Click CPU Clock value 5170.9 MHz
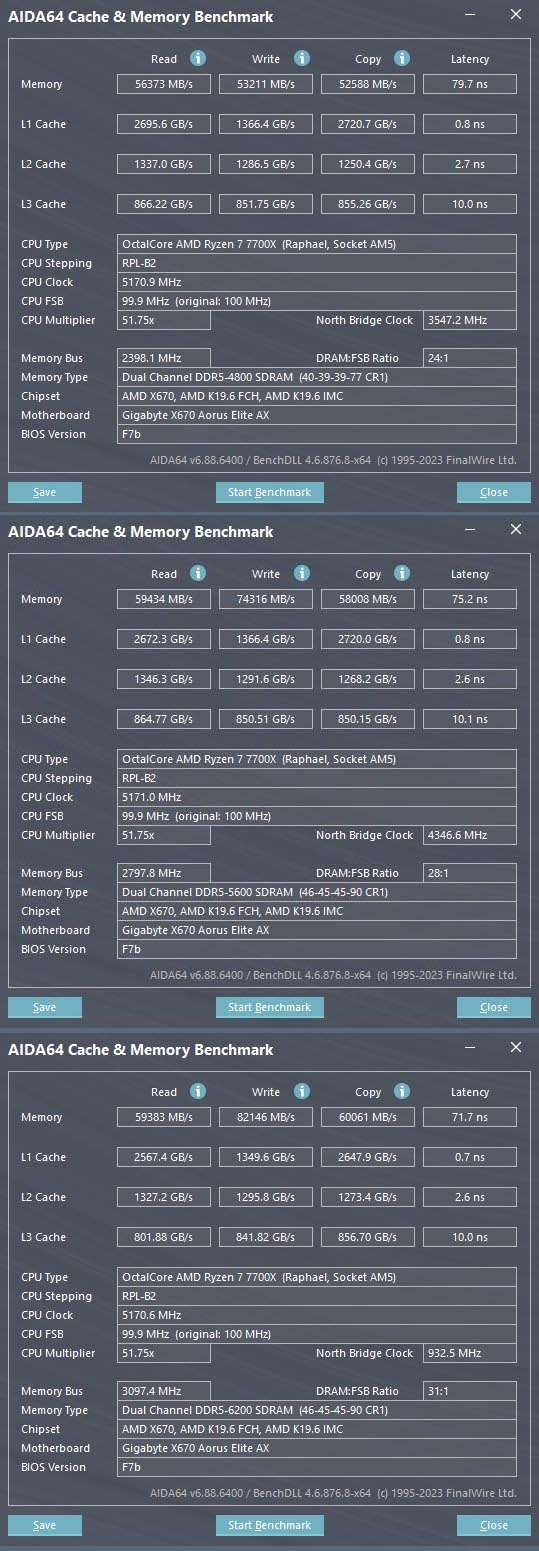The width and height of the screenshot is (539, 1551). (317, 282)
